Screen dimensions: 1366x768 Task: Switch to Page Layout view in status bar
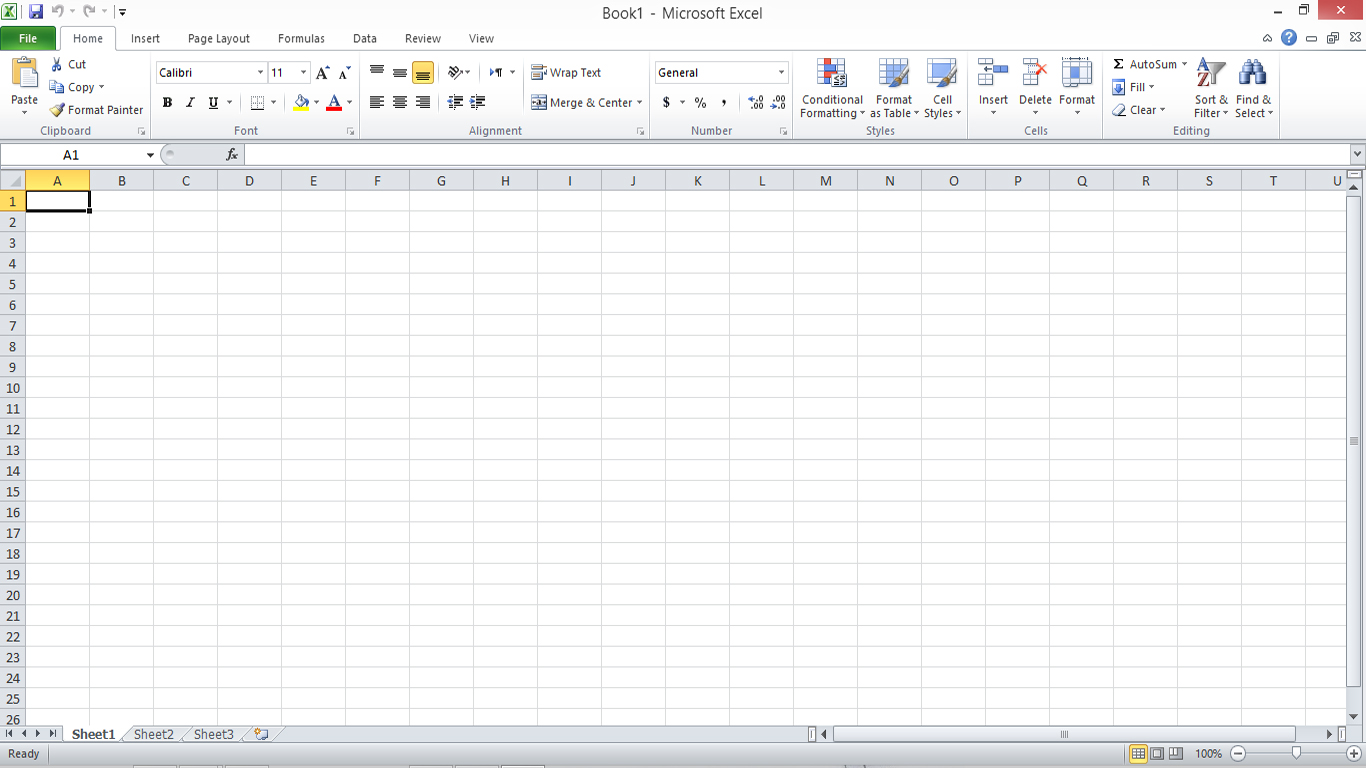1157,753
